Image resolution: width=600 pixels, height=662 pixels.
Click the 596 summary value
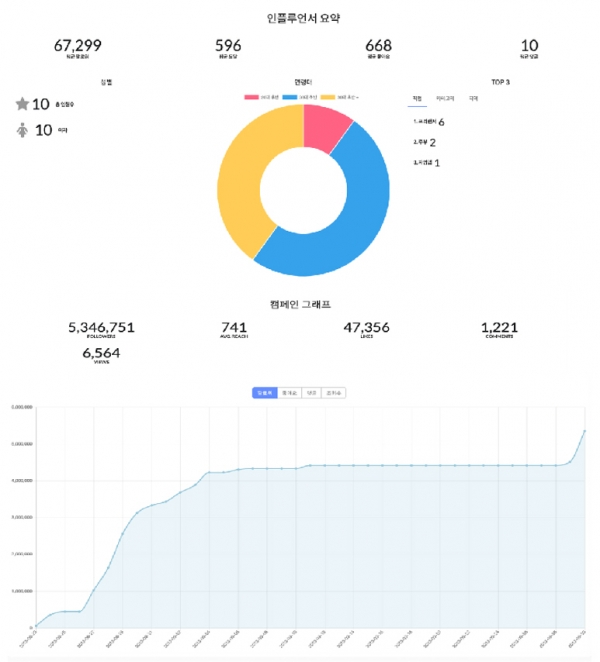tap(228, 46)
